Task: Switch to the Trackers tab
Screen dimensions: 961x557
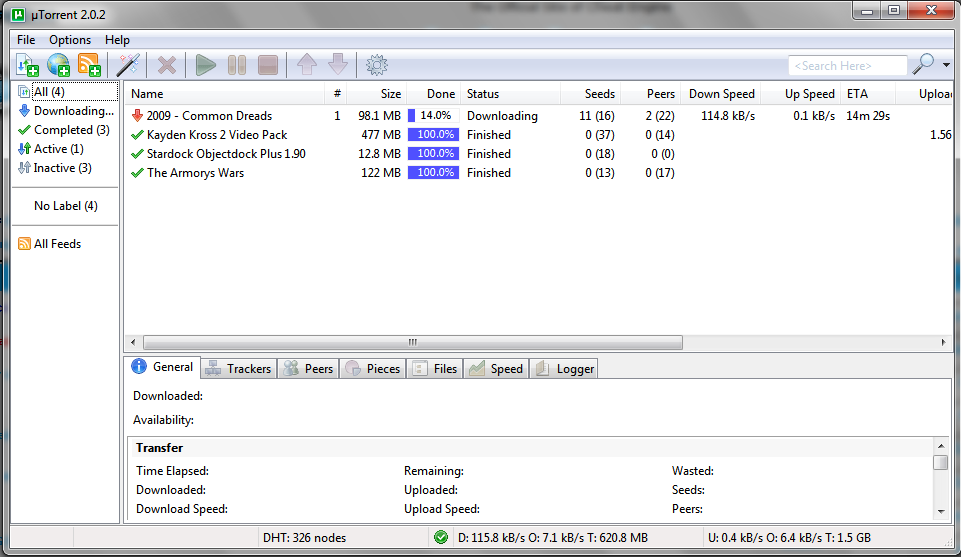Action: (x=238, y=368)
